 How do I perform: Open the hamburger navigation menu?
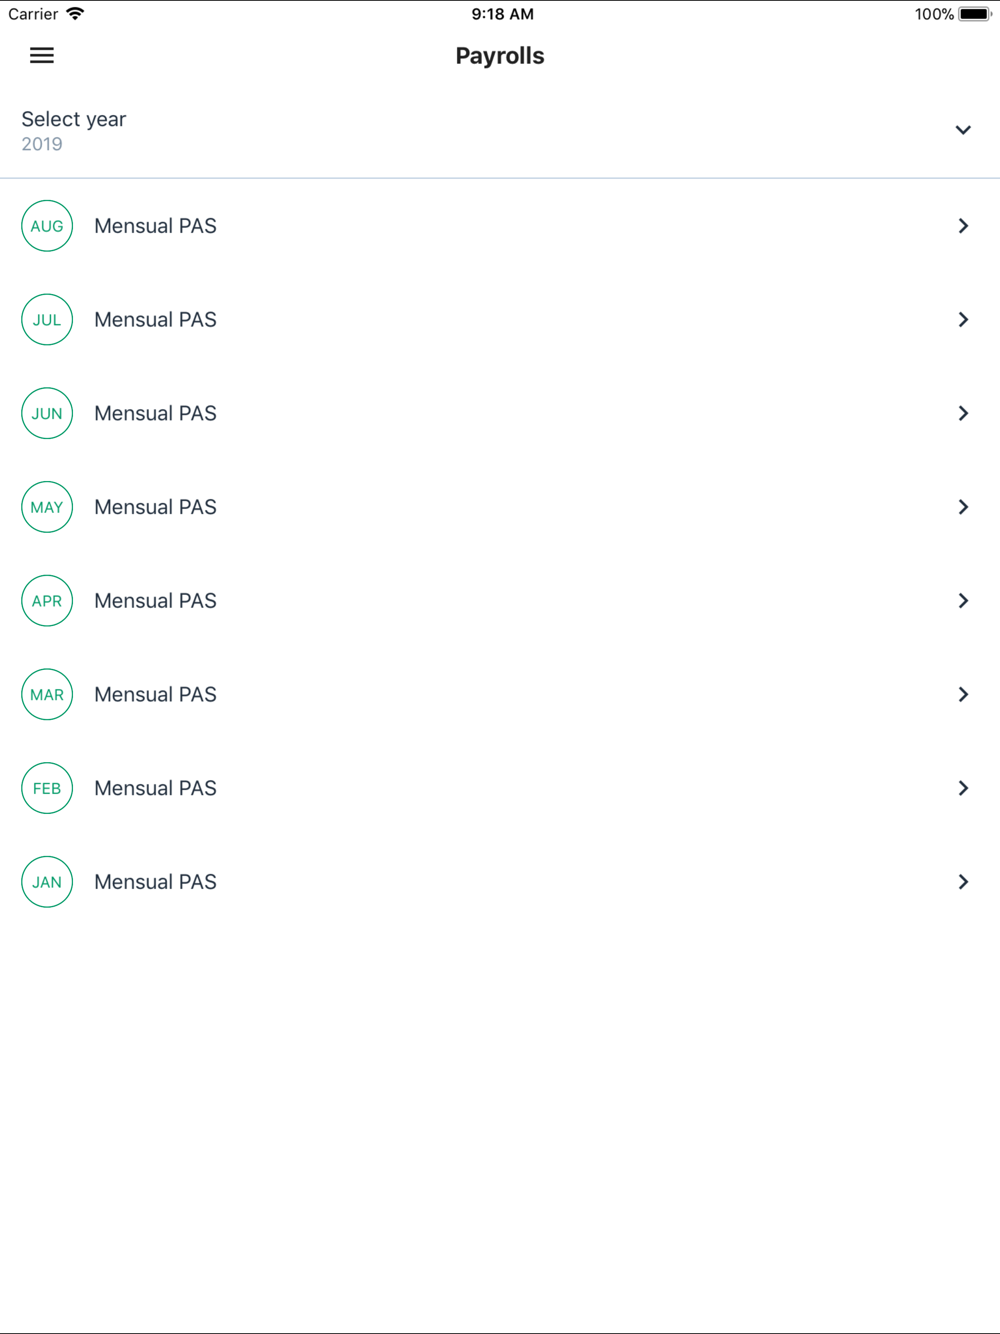(x=42, y=56)
